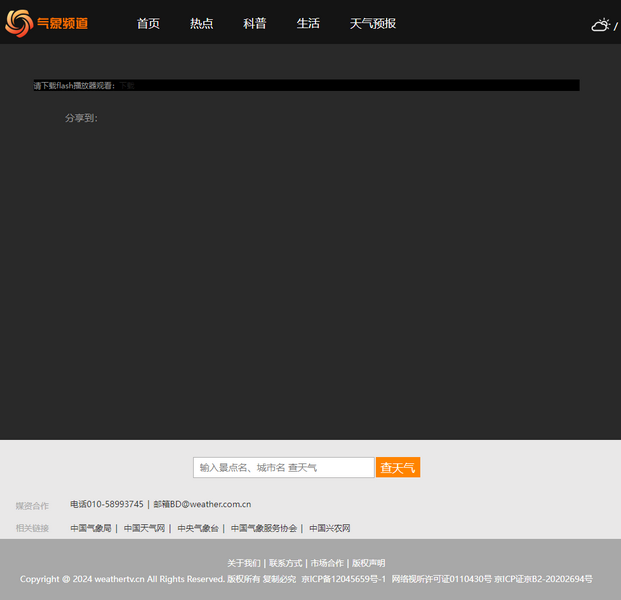This screenshot has height=600, width=621.
Task: Click the 京ICP备12045659号-1 registration link
Action: (x=343, y=579)
